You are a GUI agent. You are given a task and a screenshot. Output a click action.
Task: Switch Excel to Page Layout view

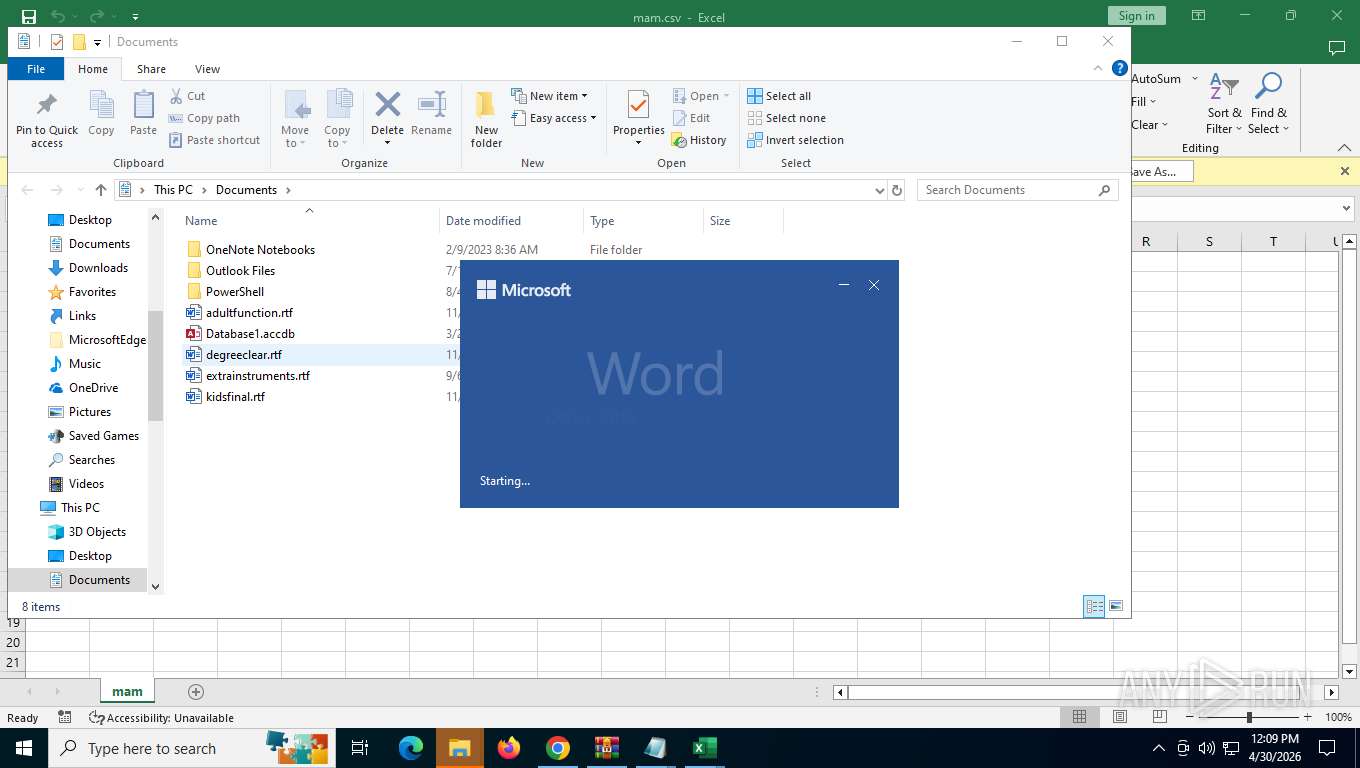click(1120, 717)
